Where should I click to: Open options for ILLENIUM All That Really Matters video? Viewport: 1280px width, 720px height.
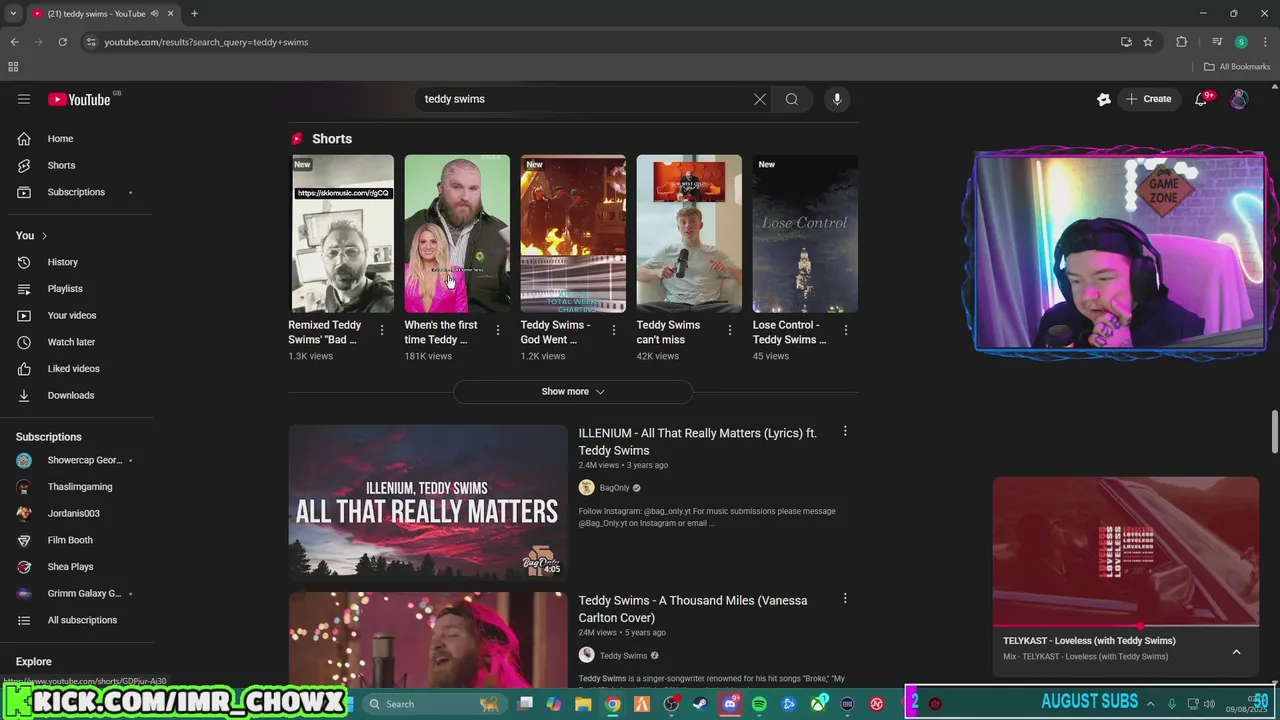(x=845, y=431)
